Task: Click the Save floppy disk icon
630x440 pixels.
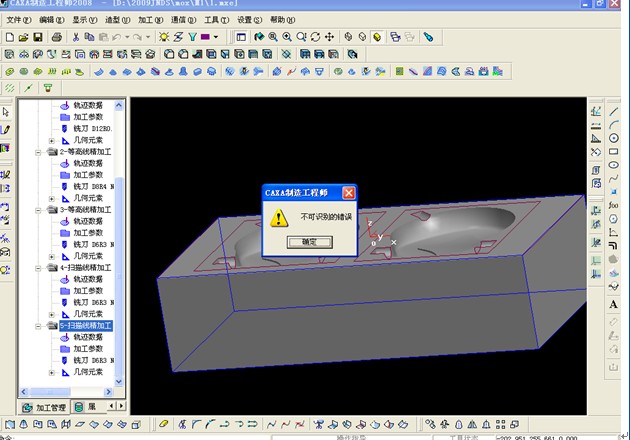Action: (x=38, y=37)
